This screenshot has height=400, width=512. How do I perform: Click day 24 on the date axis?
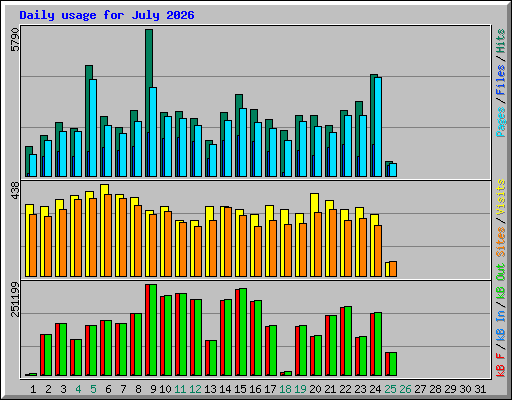375,389
